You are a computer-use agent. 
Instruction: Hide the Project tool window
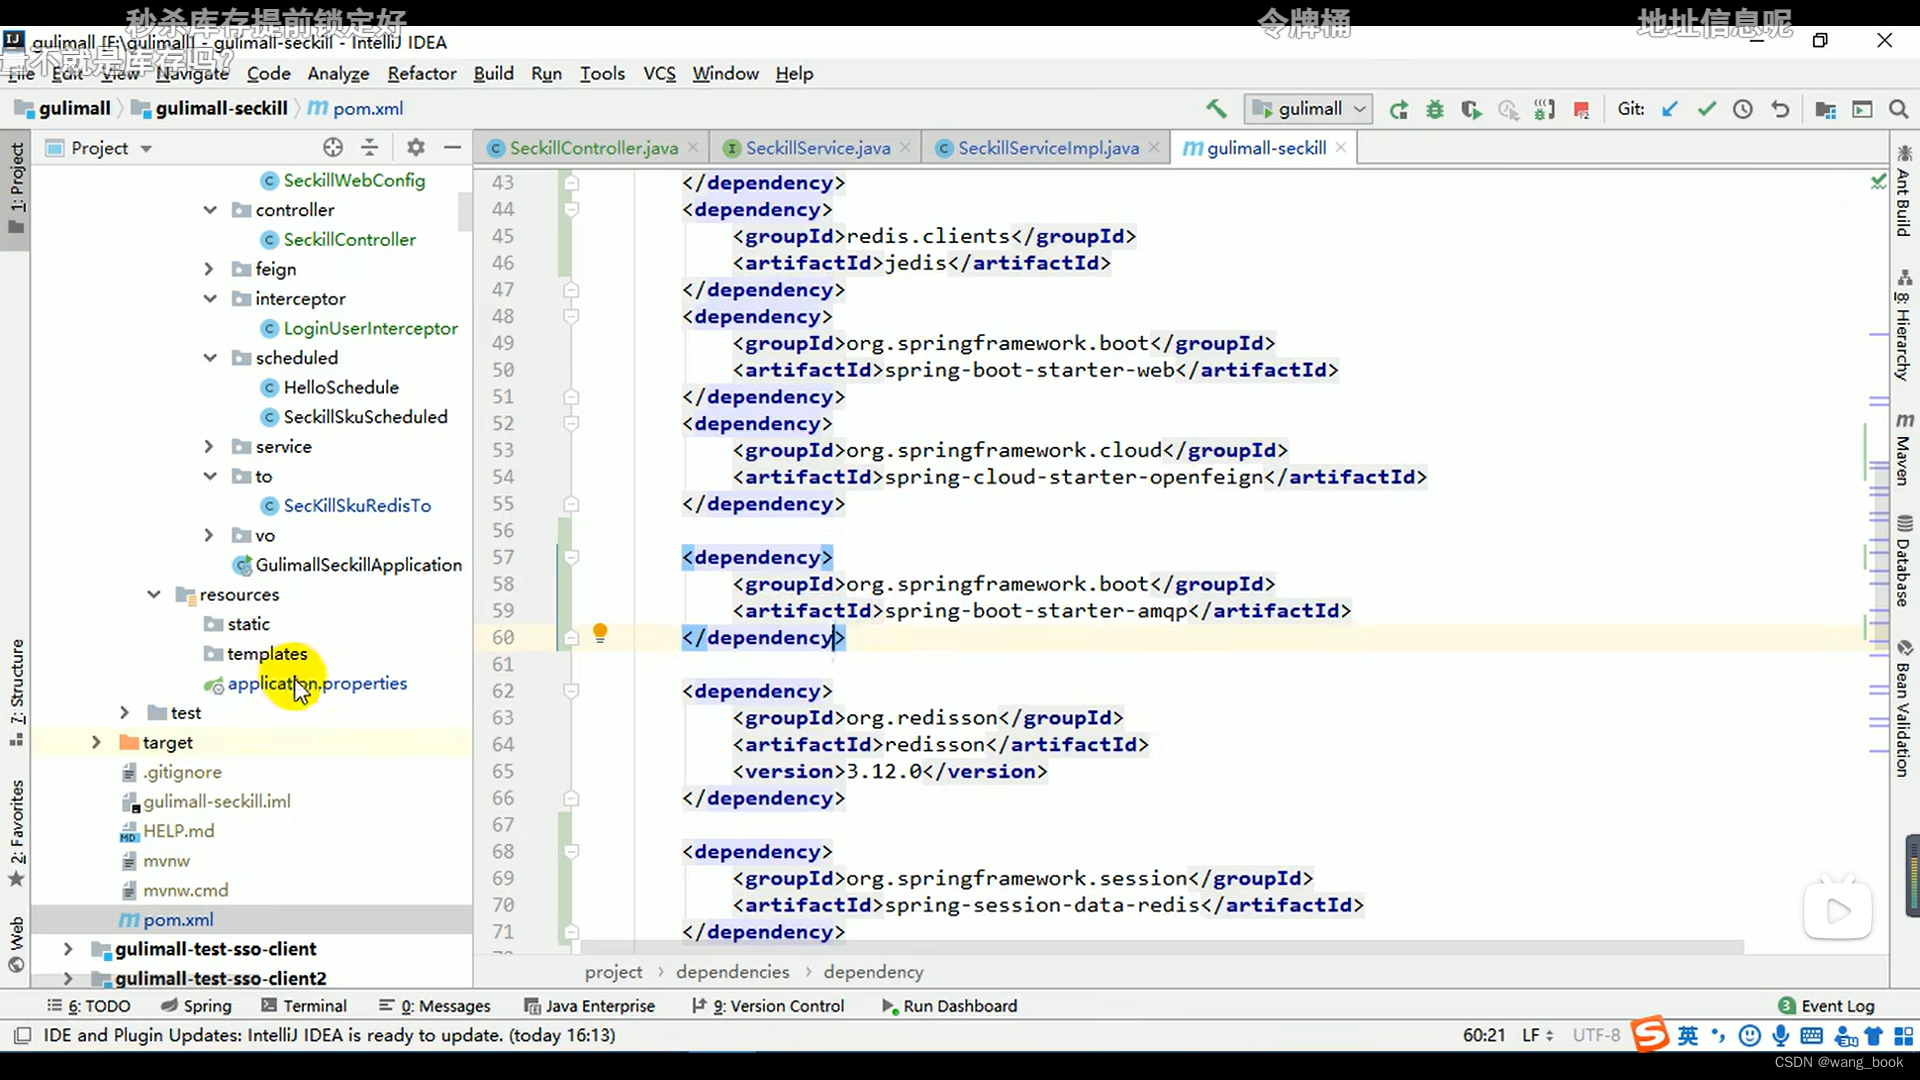pos(452,148)
